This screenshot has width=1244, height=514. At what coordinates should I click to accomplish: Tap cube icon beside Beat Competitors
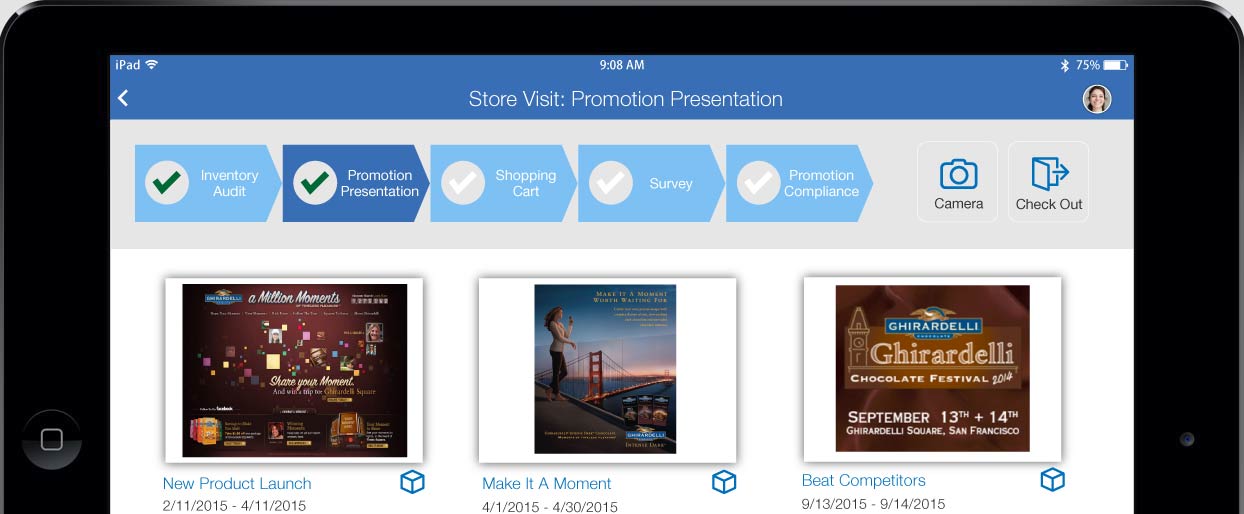click(x=1052, y=479)
